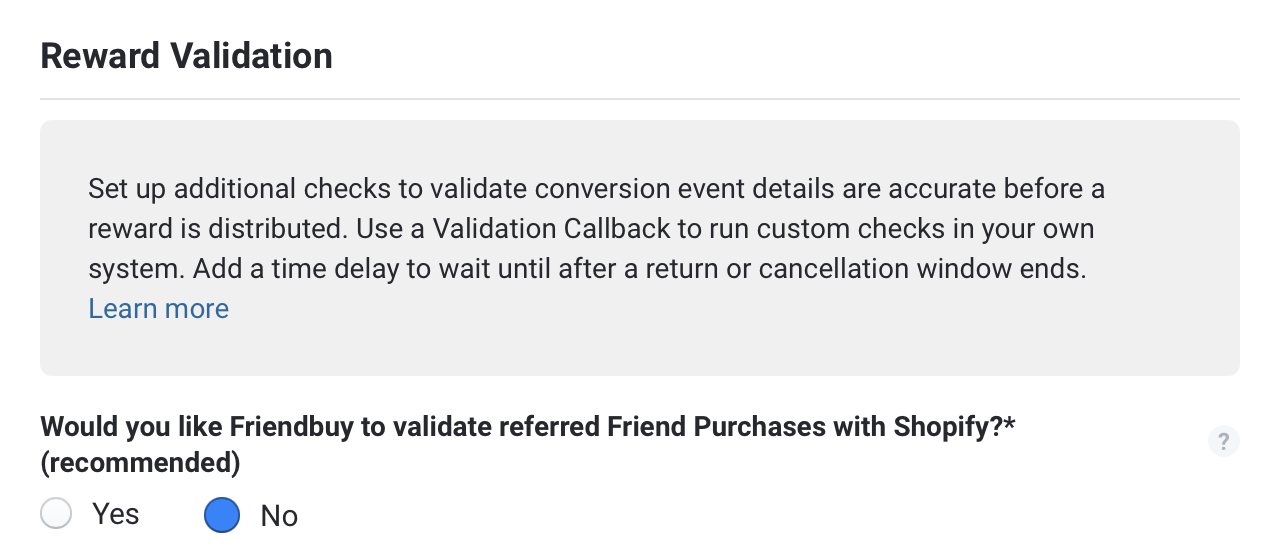
Task: Click the required asterisk after "Shopify?"
Action: (1010, 425)
